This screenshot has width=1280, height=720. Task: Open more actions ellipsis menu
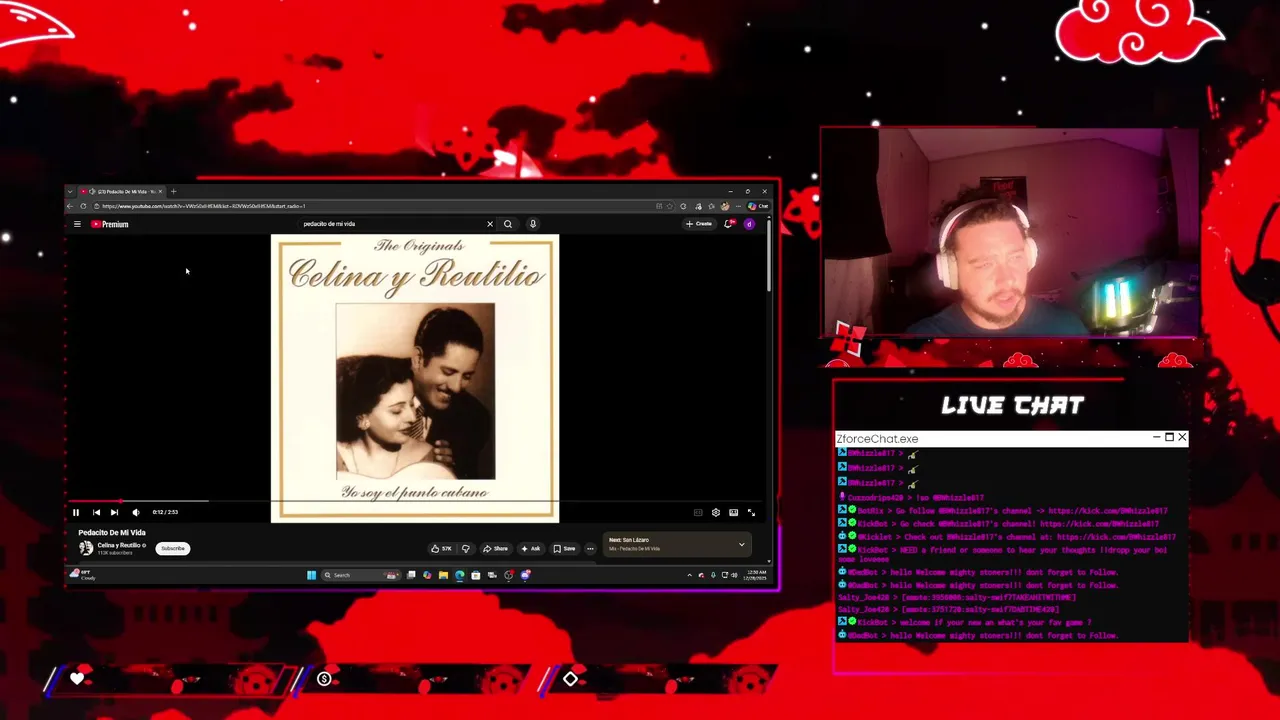tap(590, 548)
